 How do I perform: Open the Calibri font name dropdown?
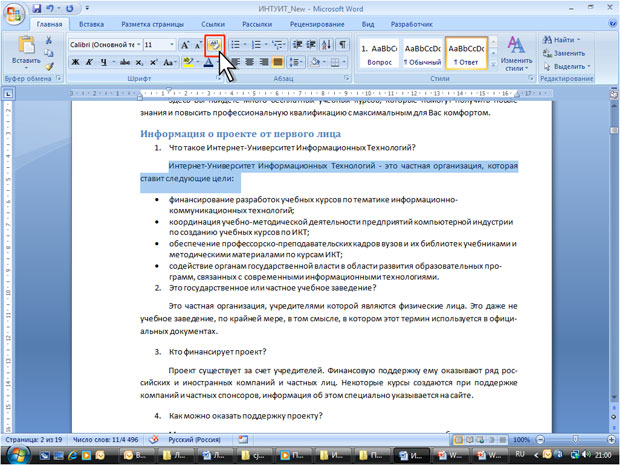point(136,45)
